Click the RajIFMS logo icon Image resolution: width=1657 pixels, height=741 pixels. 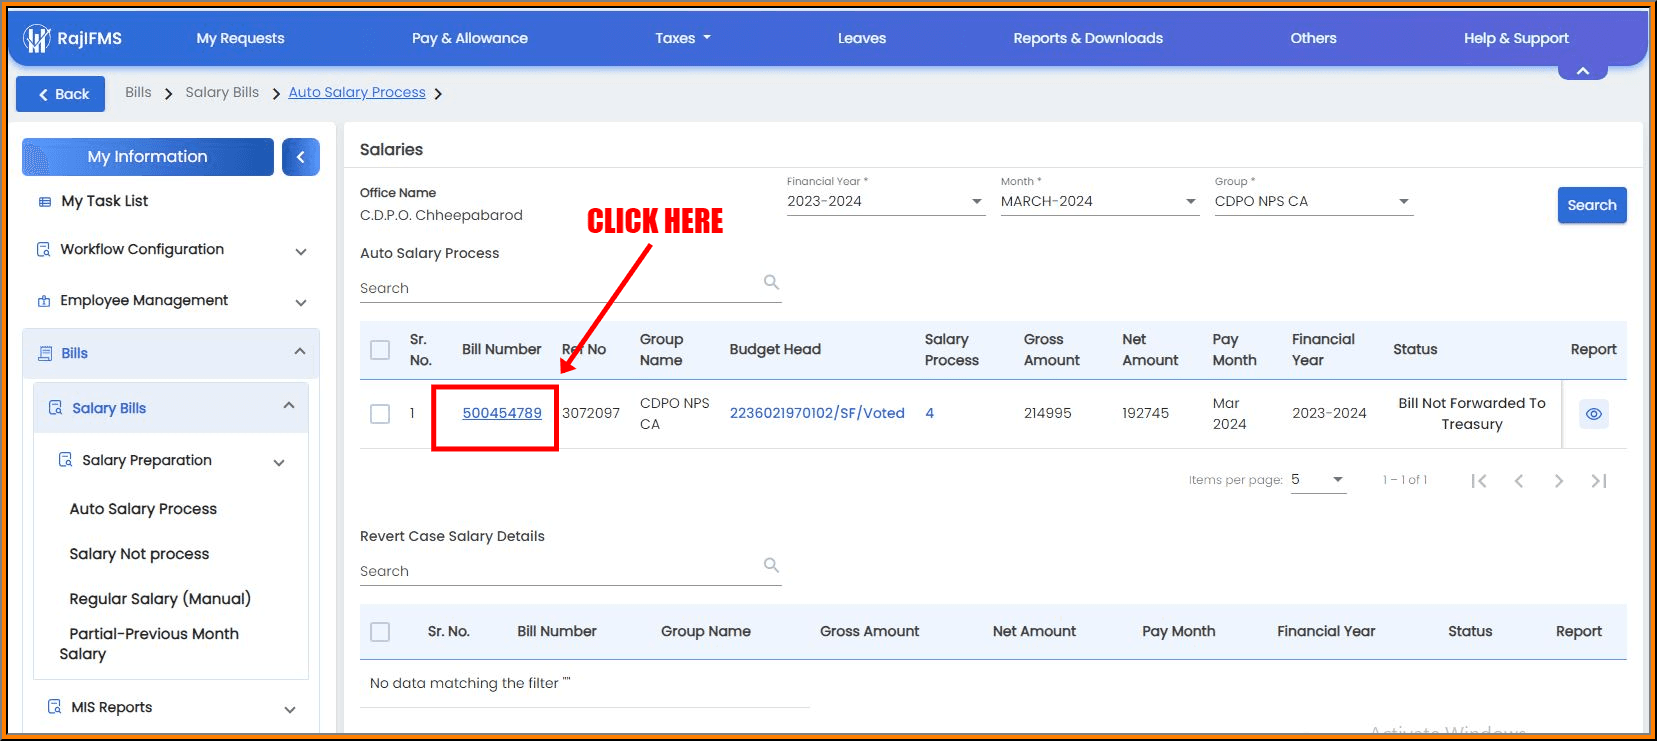(x=37, y=39)
